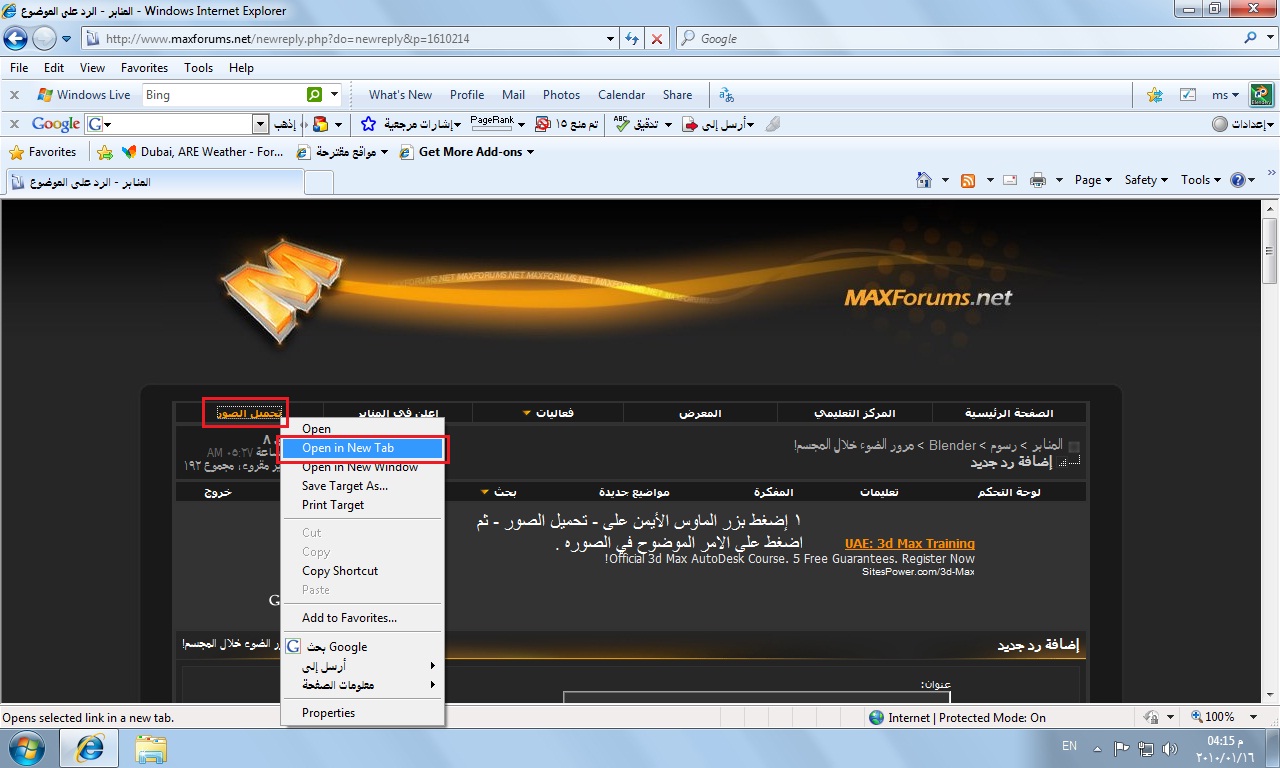Click the browser Forward arrow button

(x=44, y=38)
